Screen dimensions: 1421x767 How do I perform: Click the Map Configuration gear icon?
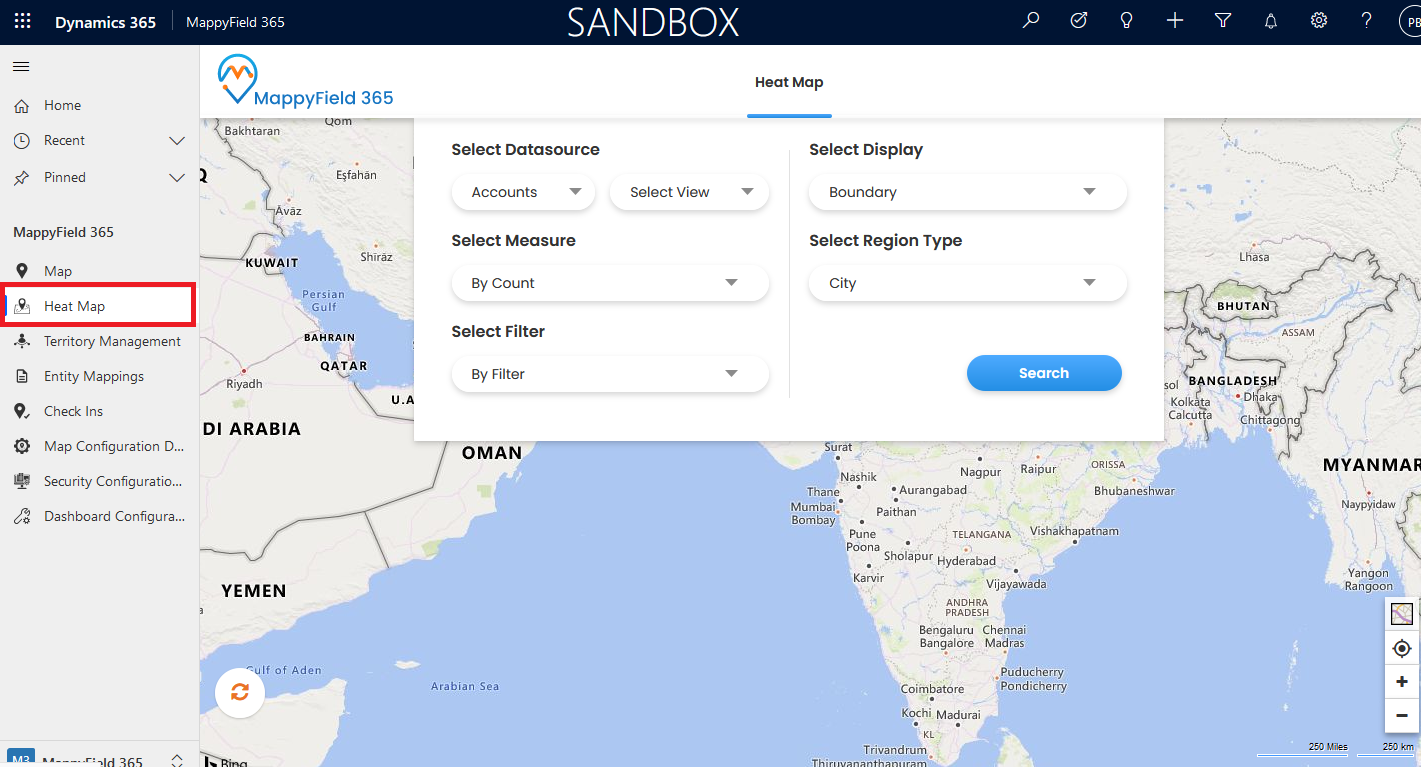click(x=22, y=446)
